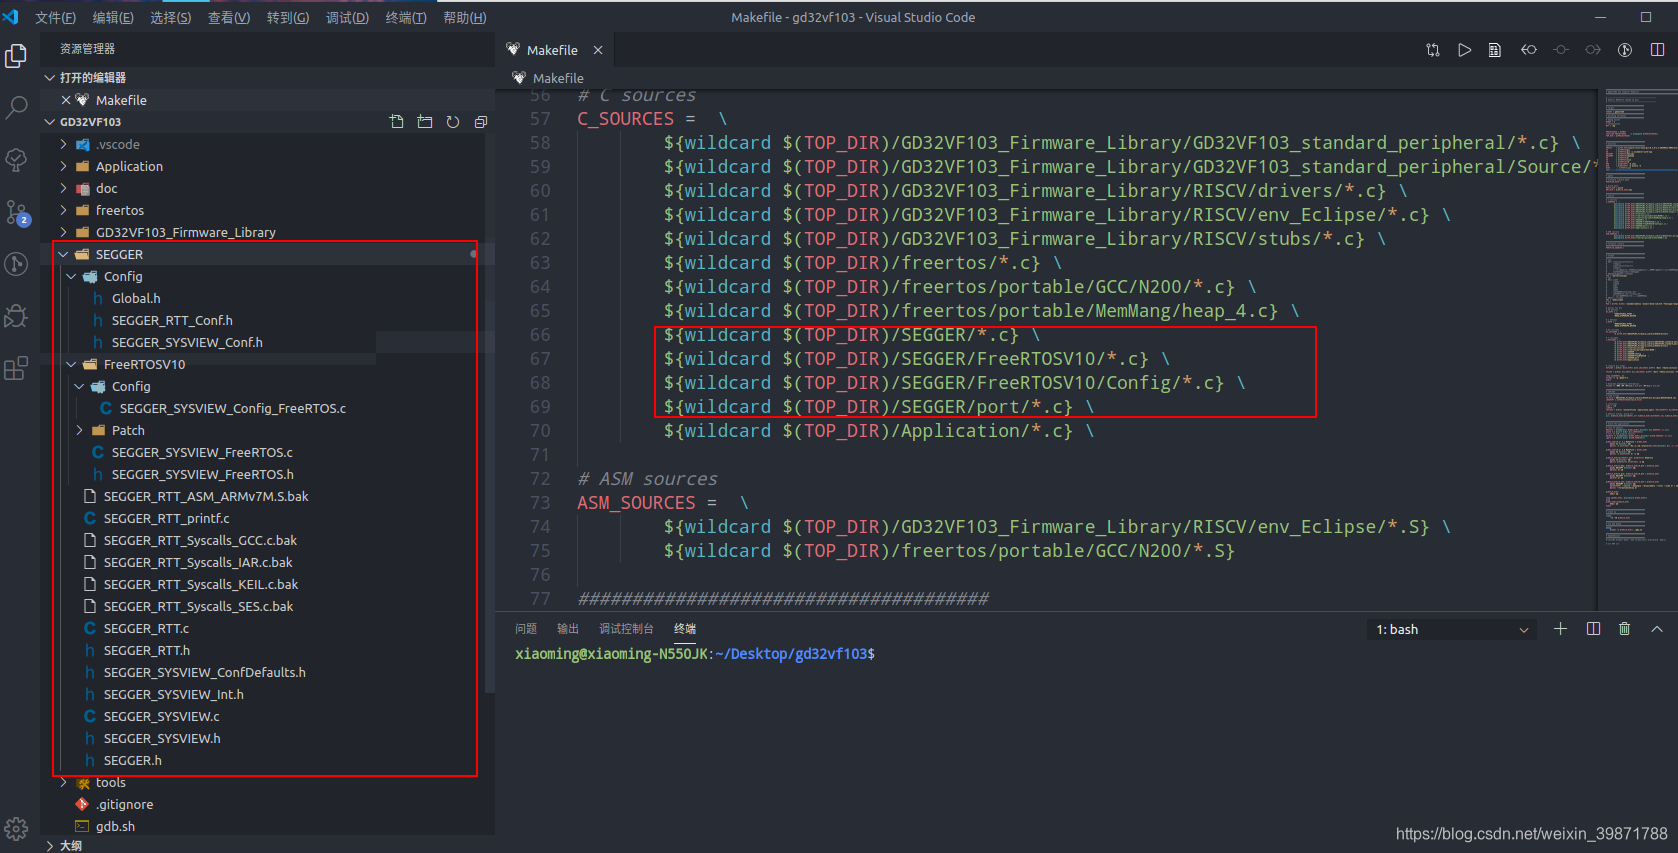The image size is (1678, 853).
Task: Open the 编辑(E) menu
Action: coord(113,17)
